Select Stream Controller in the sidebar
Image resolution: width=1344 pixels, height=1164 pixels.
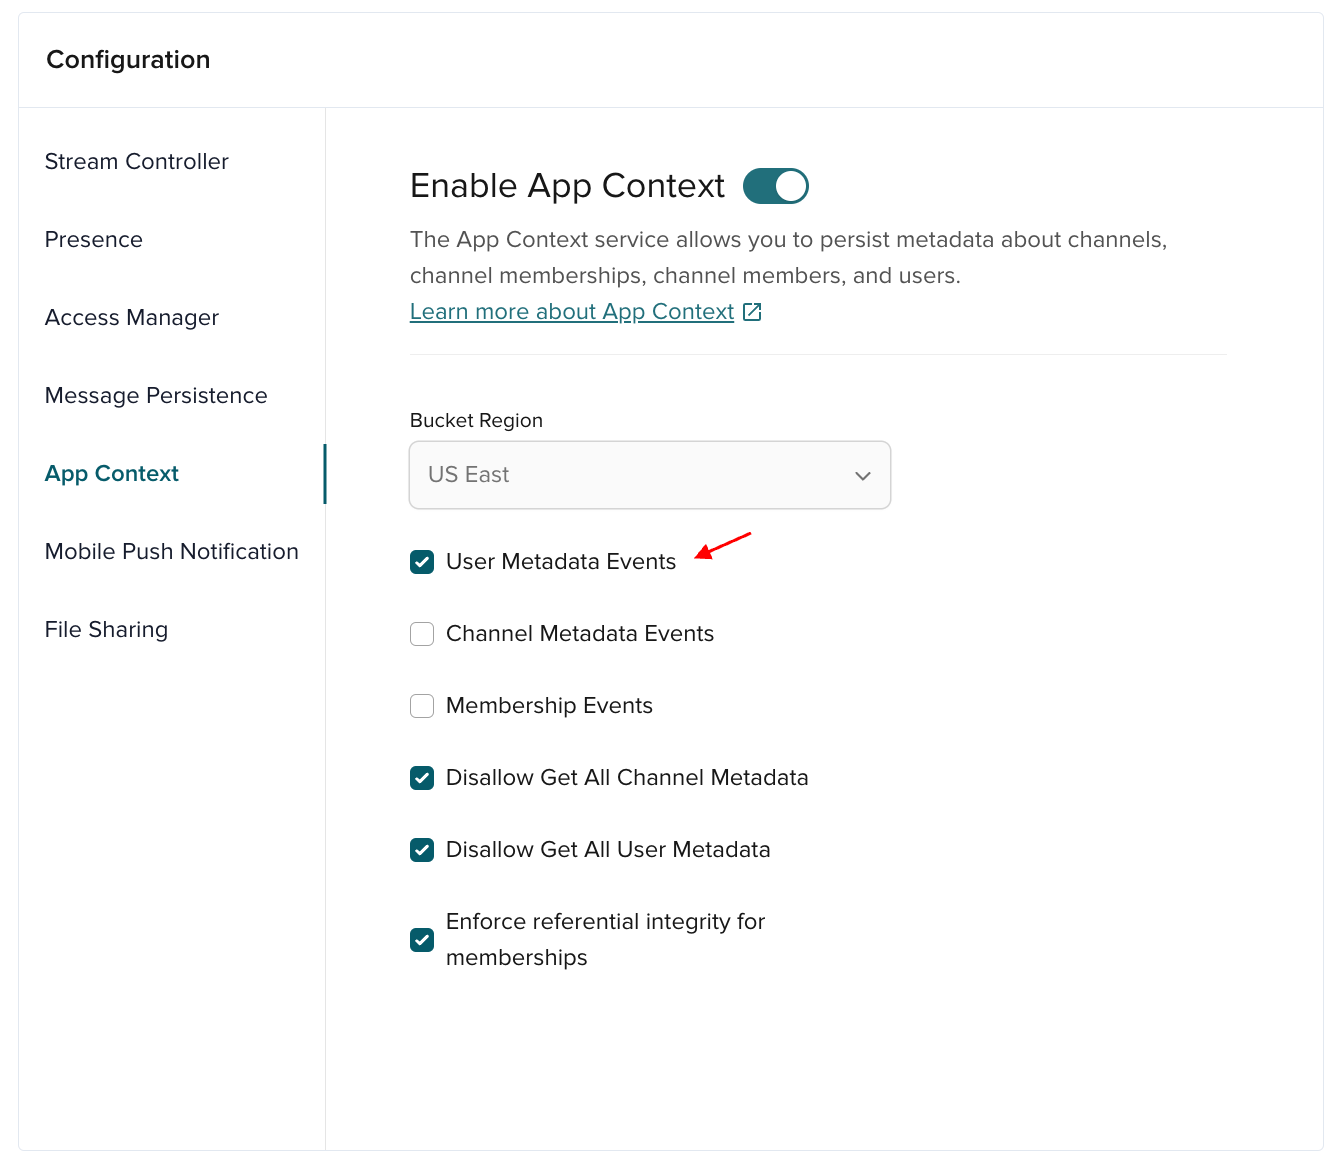coord(136,161)
